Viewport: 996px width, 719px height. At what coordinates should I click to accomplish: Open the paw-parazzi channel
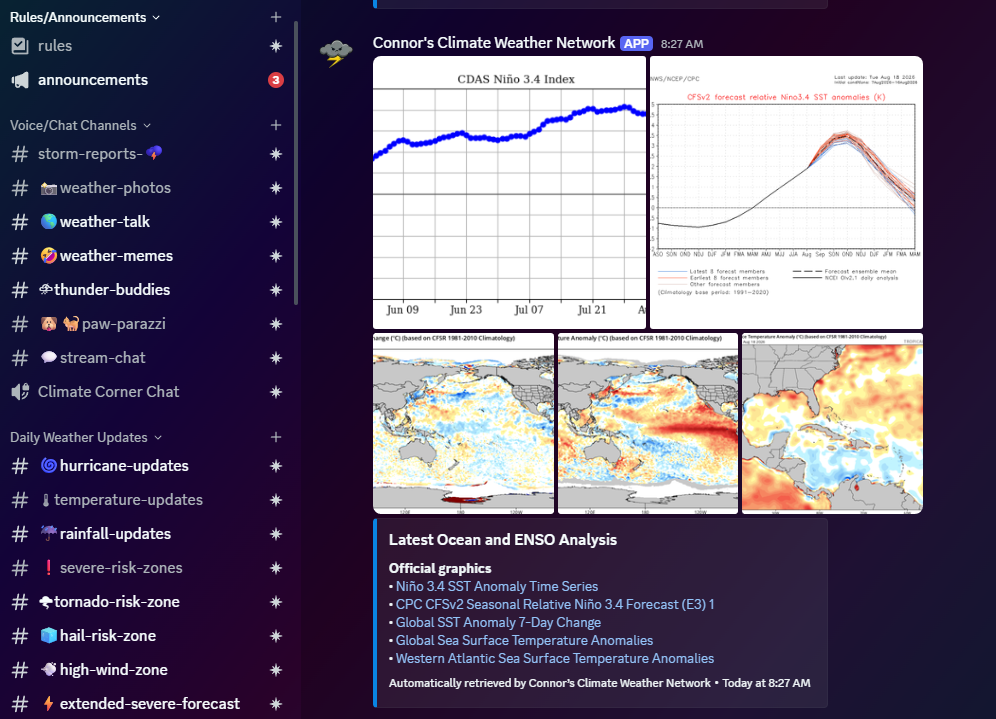[145, 324]
